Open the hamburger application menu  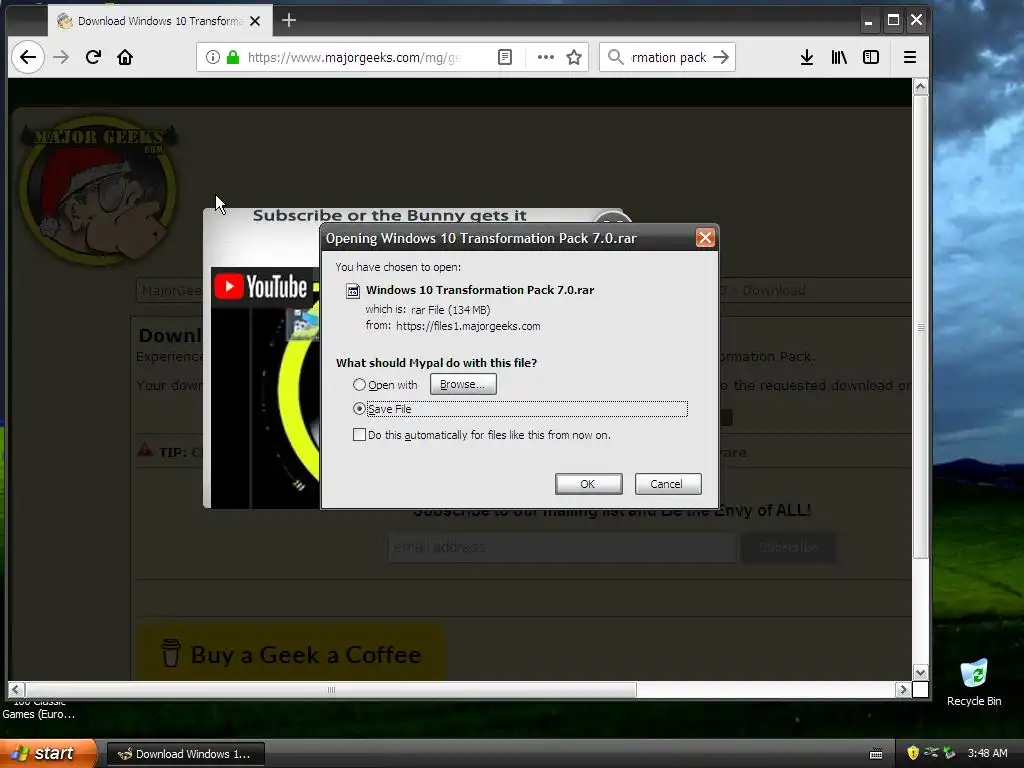click(x=910, y=57)
